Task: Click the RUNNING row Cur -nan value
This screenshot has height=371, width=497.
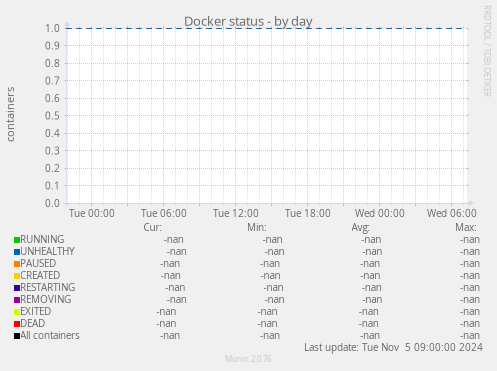Action: click(174, 240)
